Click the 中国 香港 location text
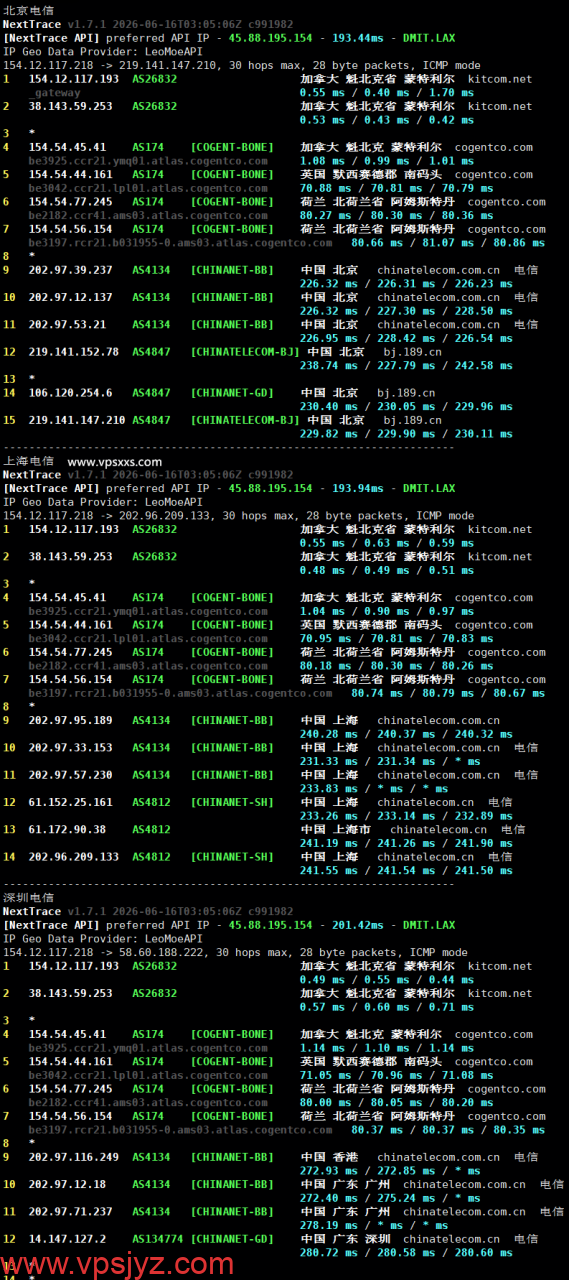 tap(329, 1157)
